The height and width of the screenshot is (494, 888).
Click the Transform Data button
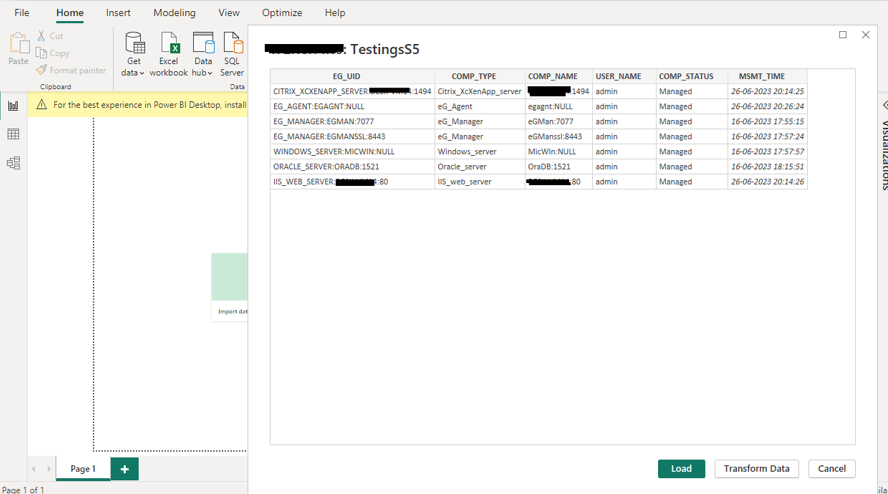coord(756,469)
